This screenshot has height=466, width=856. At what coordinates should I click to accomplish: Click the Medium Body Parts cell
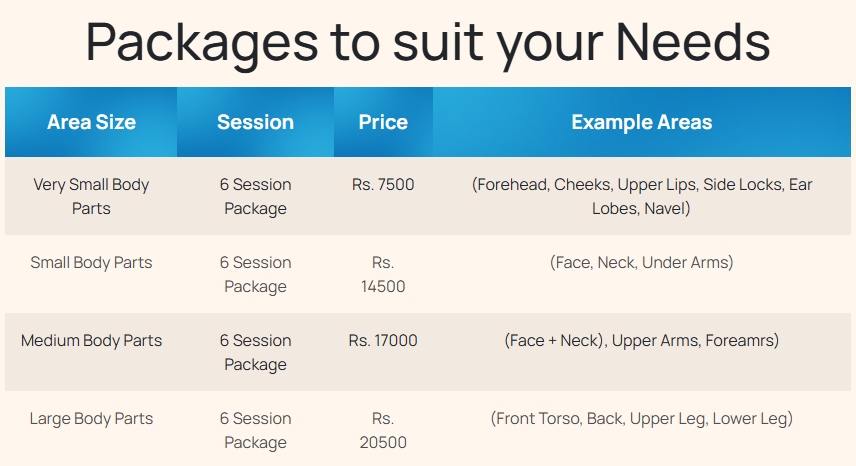91,341
